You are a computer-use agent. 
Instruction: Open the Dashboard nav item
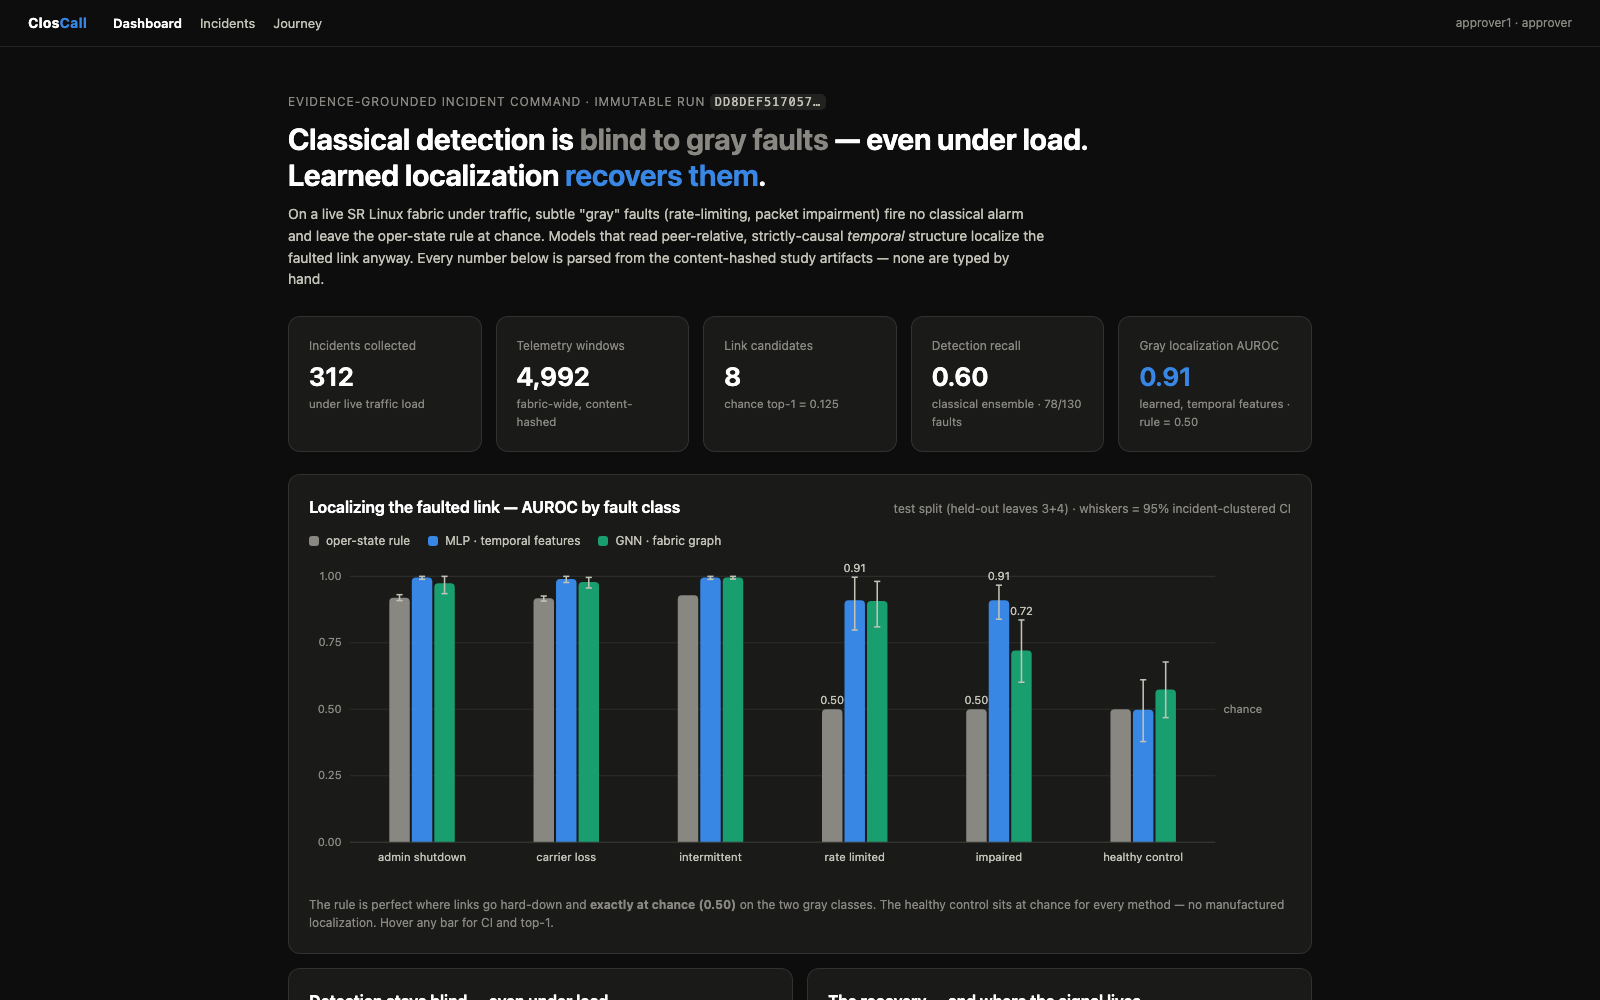(147, 23)
